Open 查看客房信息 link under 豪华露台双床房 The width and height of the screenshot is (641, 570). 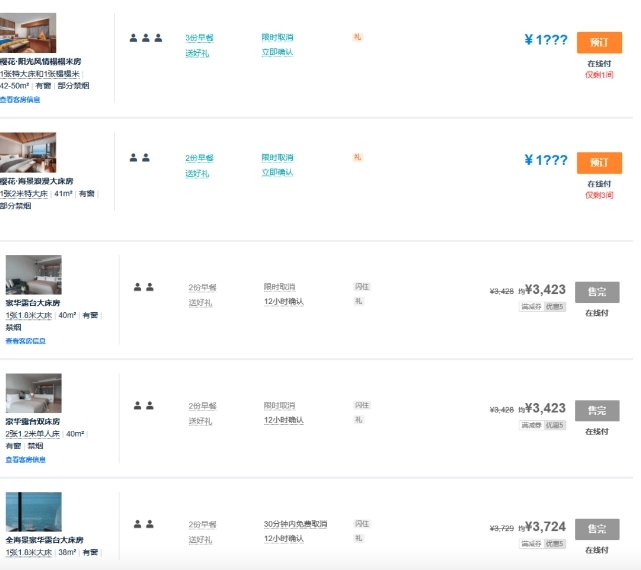(25, 460)
